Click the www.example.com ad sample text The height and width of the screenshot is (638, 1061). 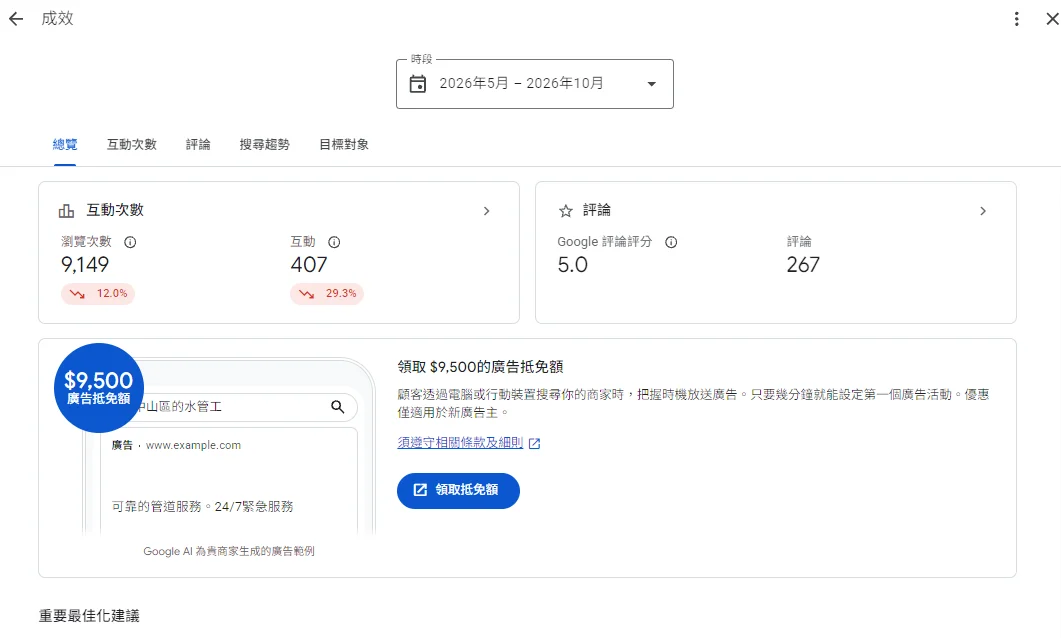(x=194, y=445)
